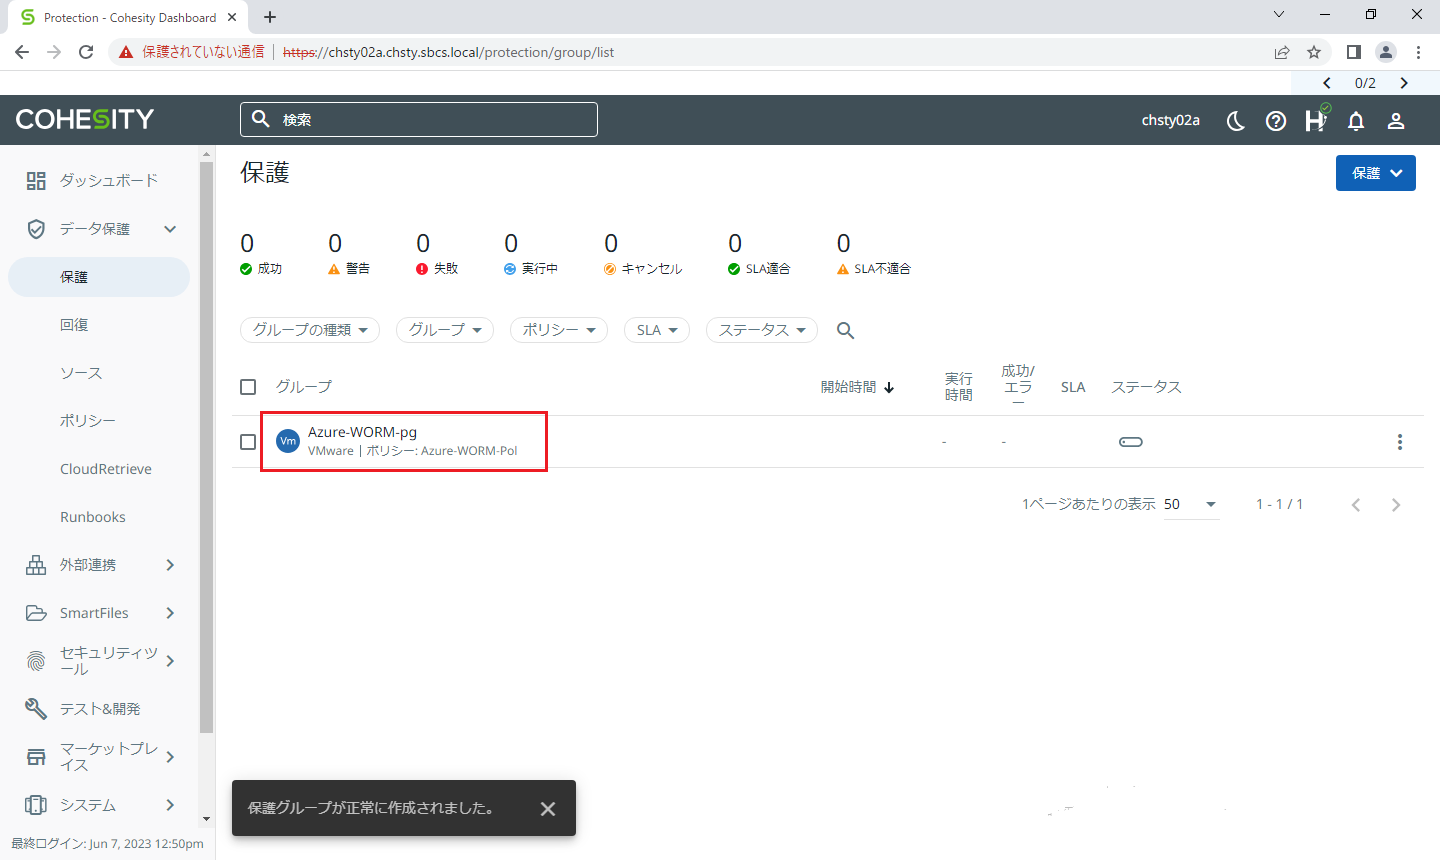This screenshot has height=860, width=1440.
Task: Open the Azure-WORM-pg protection group
Action: pyautogui.click(x=362, y=432)
